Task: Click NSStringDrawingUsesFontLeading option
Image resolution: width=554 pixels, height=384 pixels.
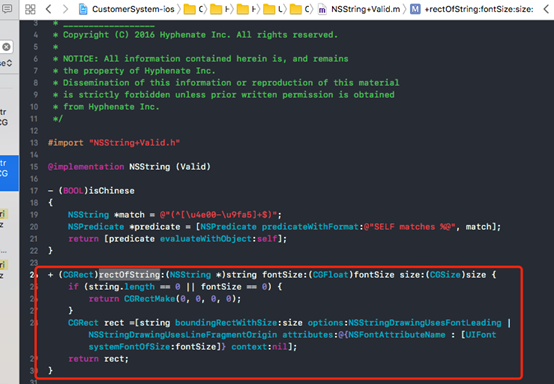Action: (425, 323)
